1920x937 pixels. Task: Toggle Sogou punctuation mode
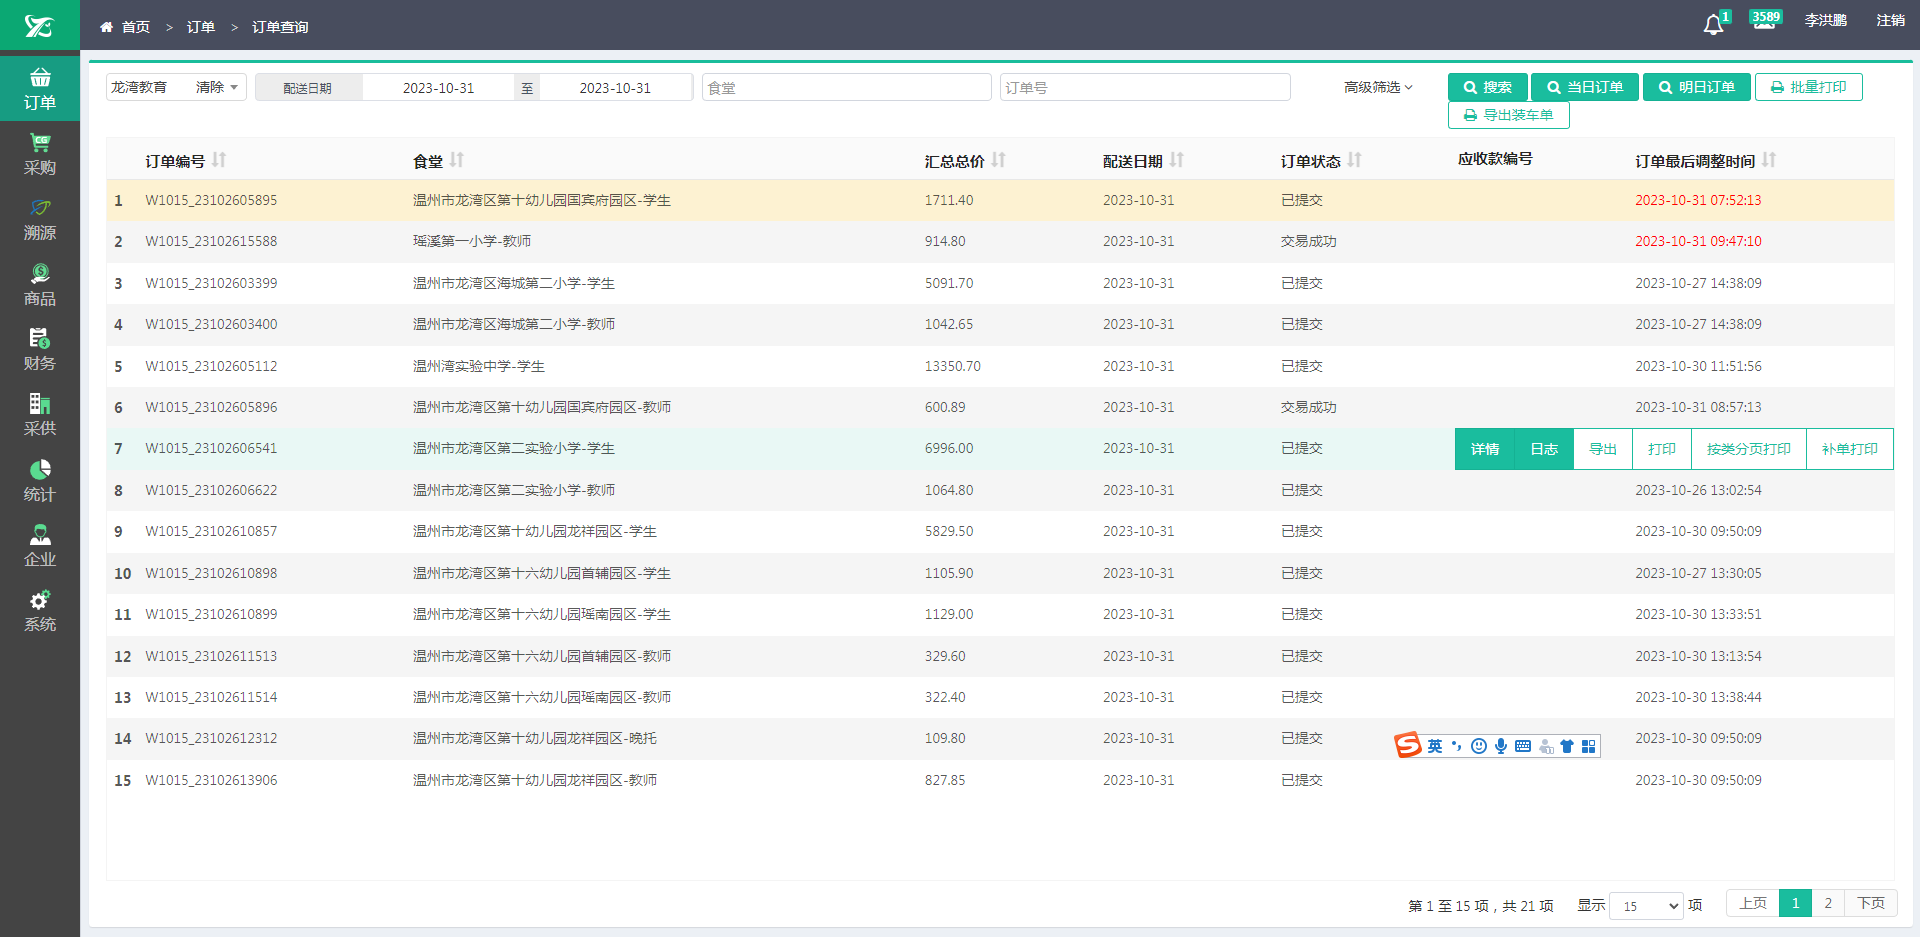pos(1457,746)
